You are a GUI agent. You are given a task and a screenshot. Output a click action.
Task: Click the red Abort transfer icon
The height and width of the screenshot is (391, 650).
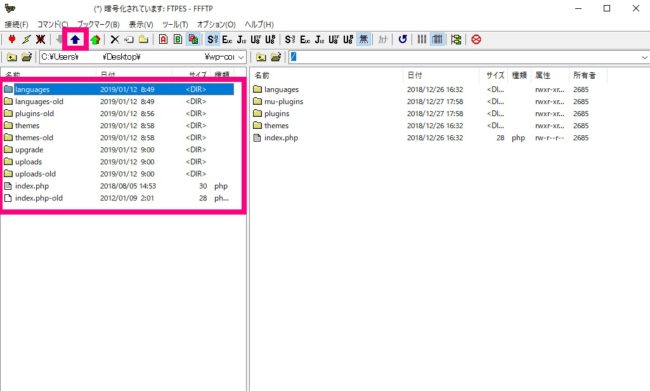pyautogui.click(x=476, y=39)
